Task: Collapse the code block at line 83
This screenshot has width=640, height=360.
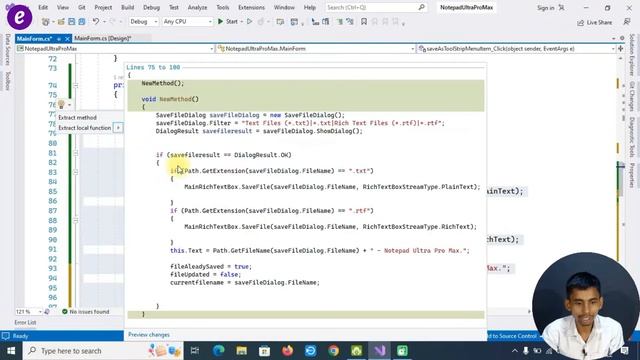Action: 76,172
